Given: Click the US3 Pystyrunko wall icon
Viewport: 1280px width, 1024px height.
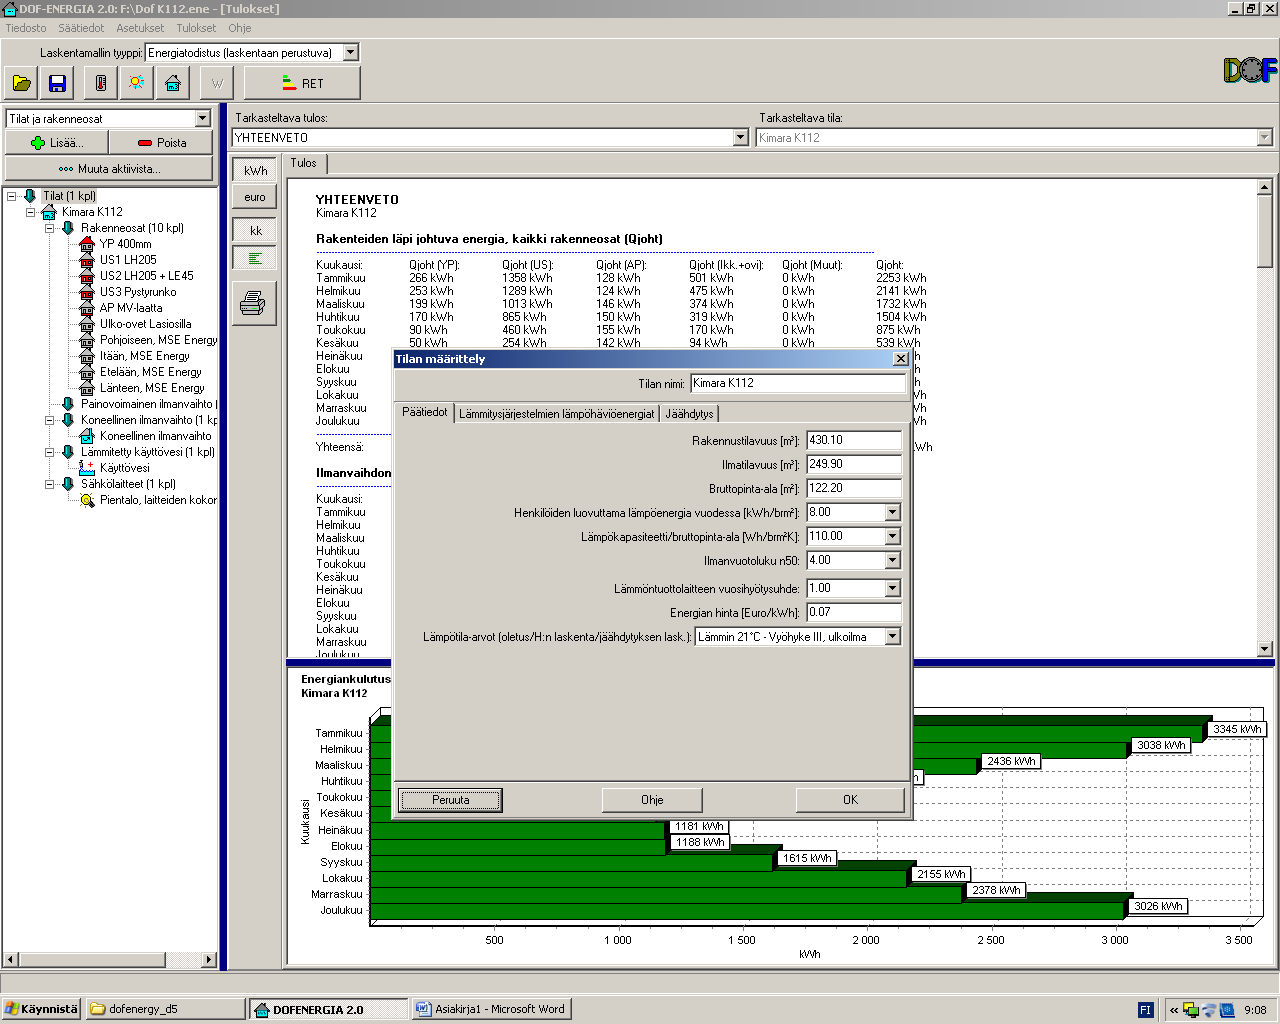Looking at the screenshot, I should 87,292.
